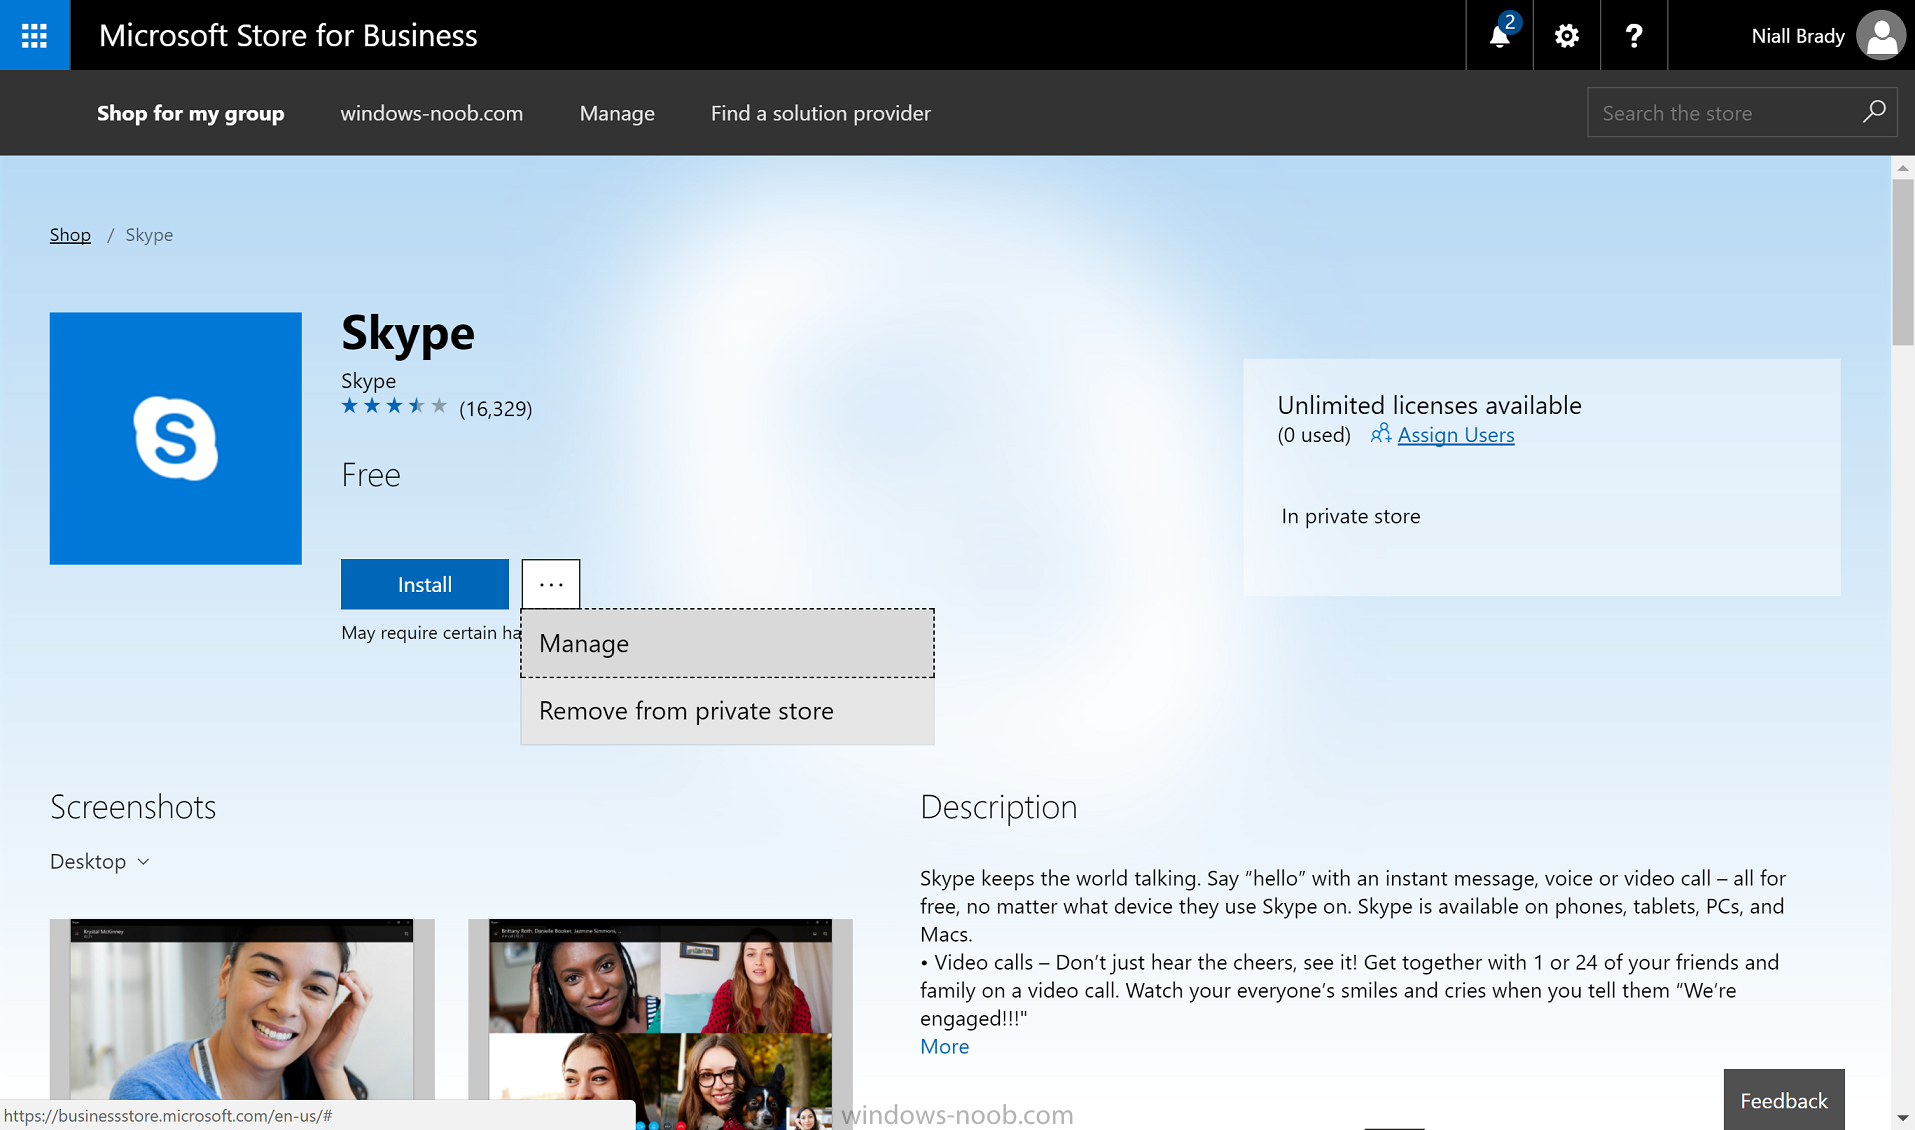Click the Assign Users people icon

1380,433
